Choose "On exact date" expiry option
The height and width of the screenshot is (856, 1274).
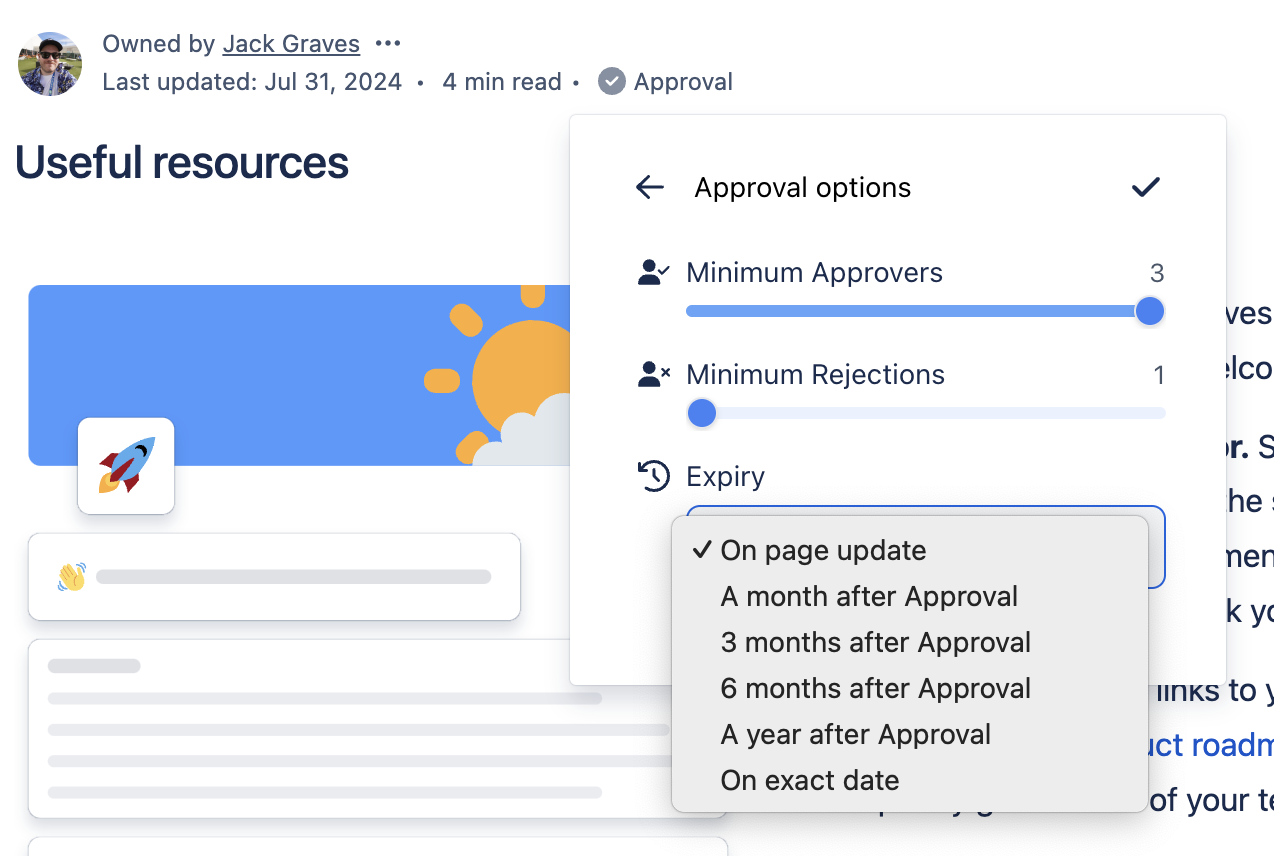pos(810,780)
